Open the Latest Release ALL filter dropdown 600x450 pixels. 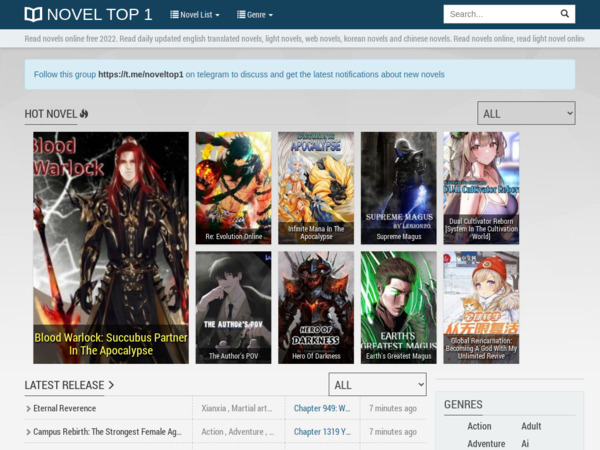tap(377, 385)
